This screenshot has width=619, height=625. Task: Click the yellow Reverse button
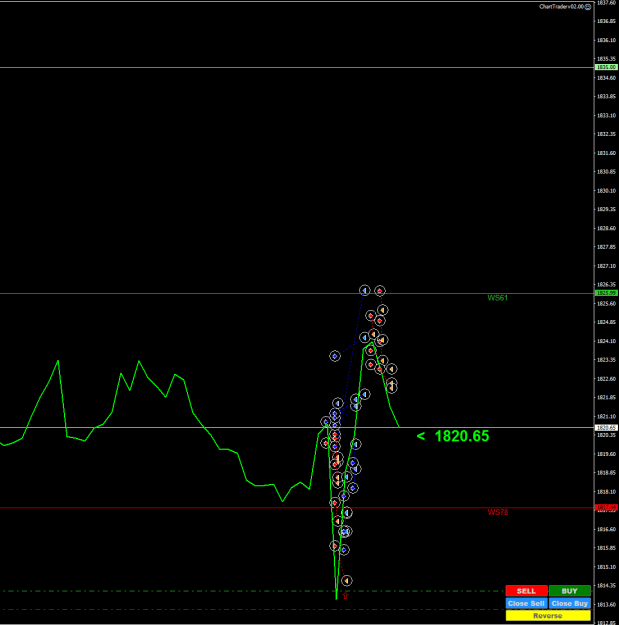(x=548, y=616)
